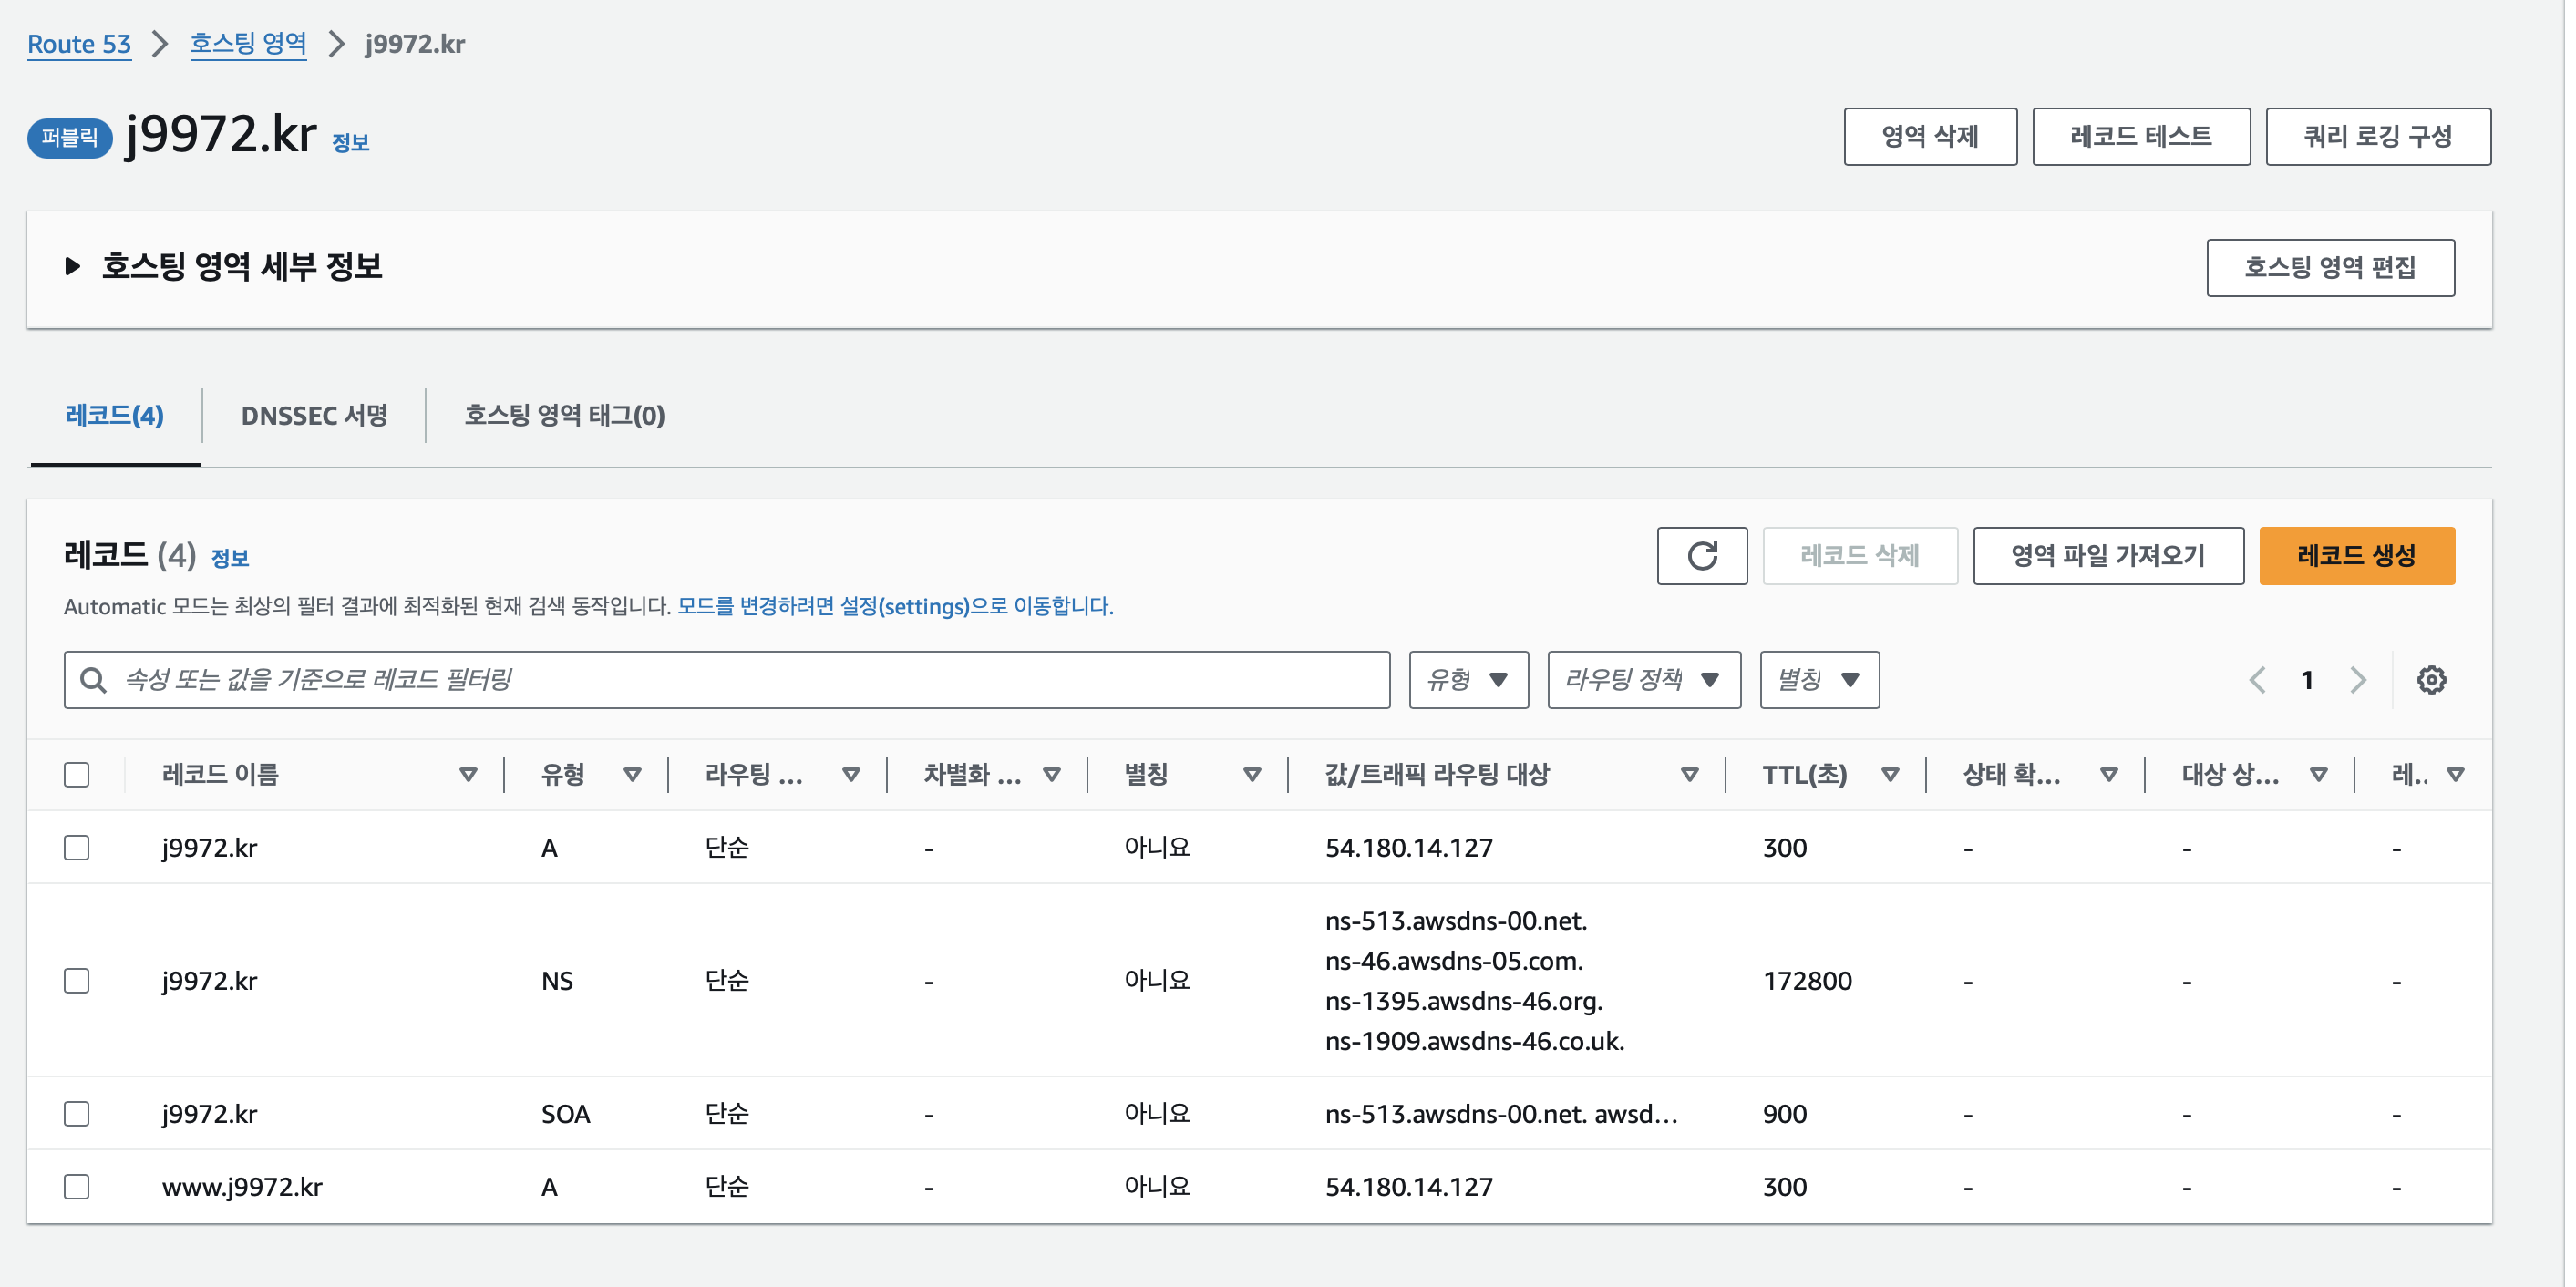Sort by 값/트래픽 라우팅 대상 column arrow
2576x1287 pixels.
[x=1688, y=775]
